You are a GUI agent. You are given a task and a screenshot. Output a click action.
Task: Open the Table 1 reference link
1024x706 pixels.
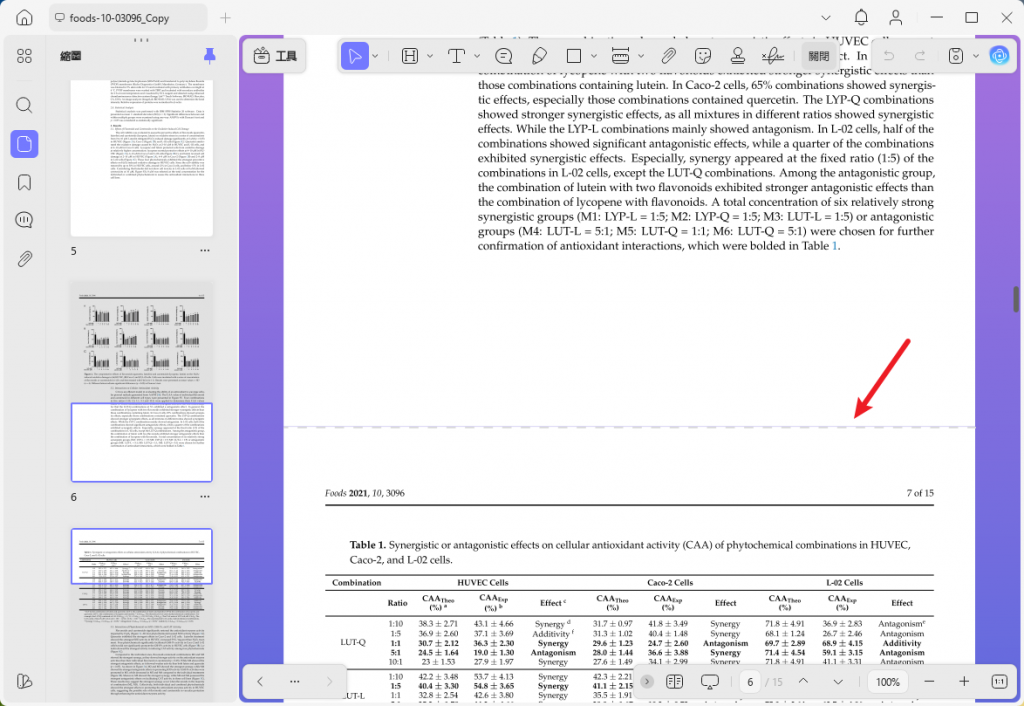(834, 246)
